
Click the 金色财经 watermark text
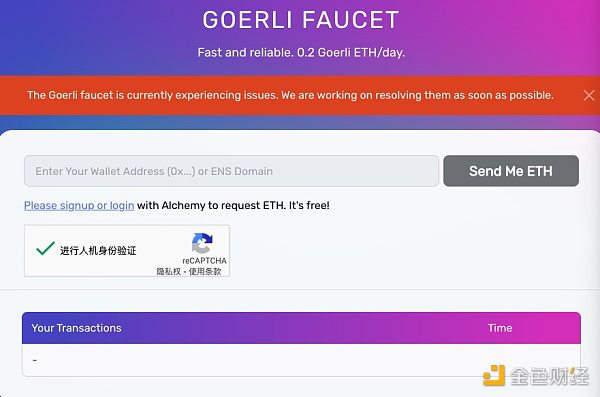pyautogui.click(x=549, y=376)
